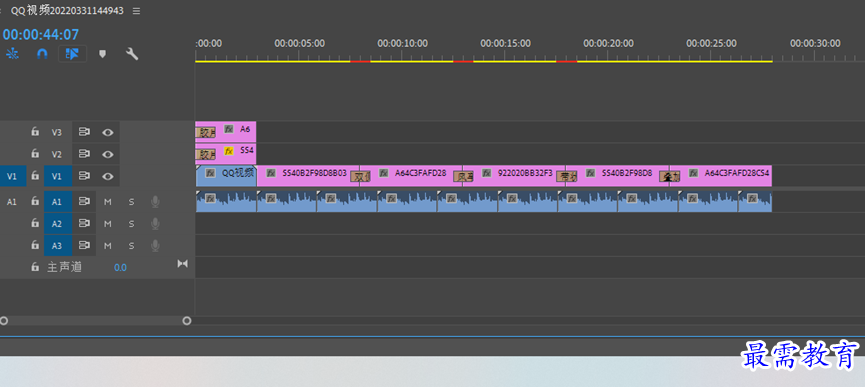This screenshot has width=865, height=387.
Task: Click right handle of zoom scrollbar
Action: [x=186, y=320]
